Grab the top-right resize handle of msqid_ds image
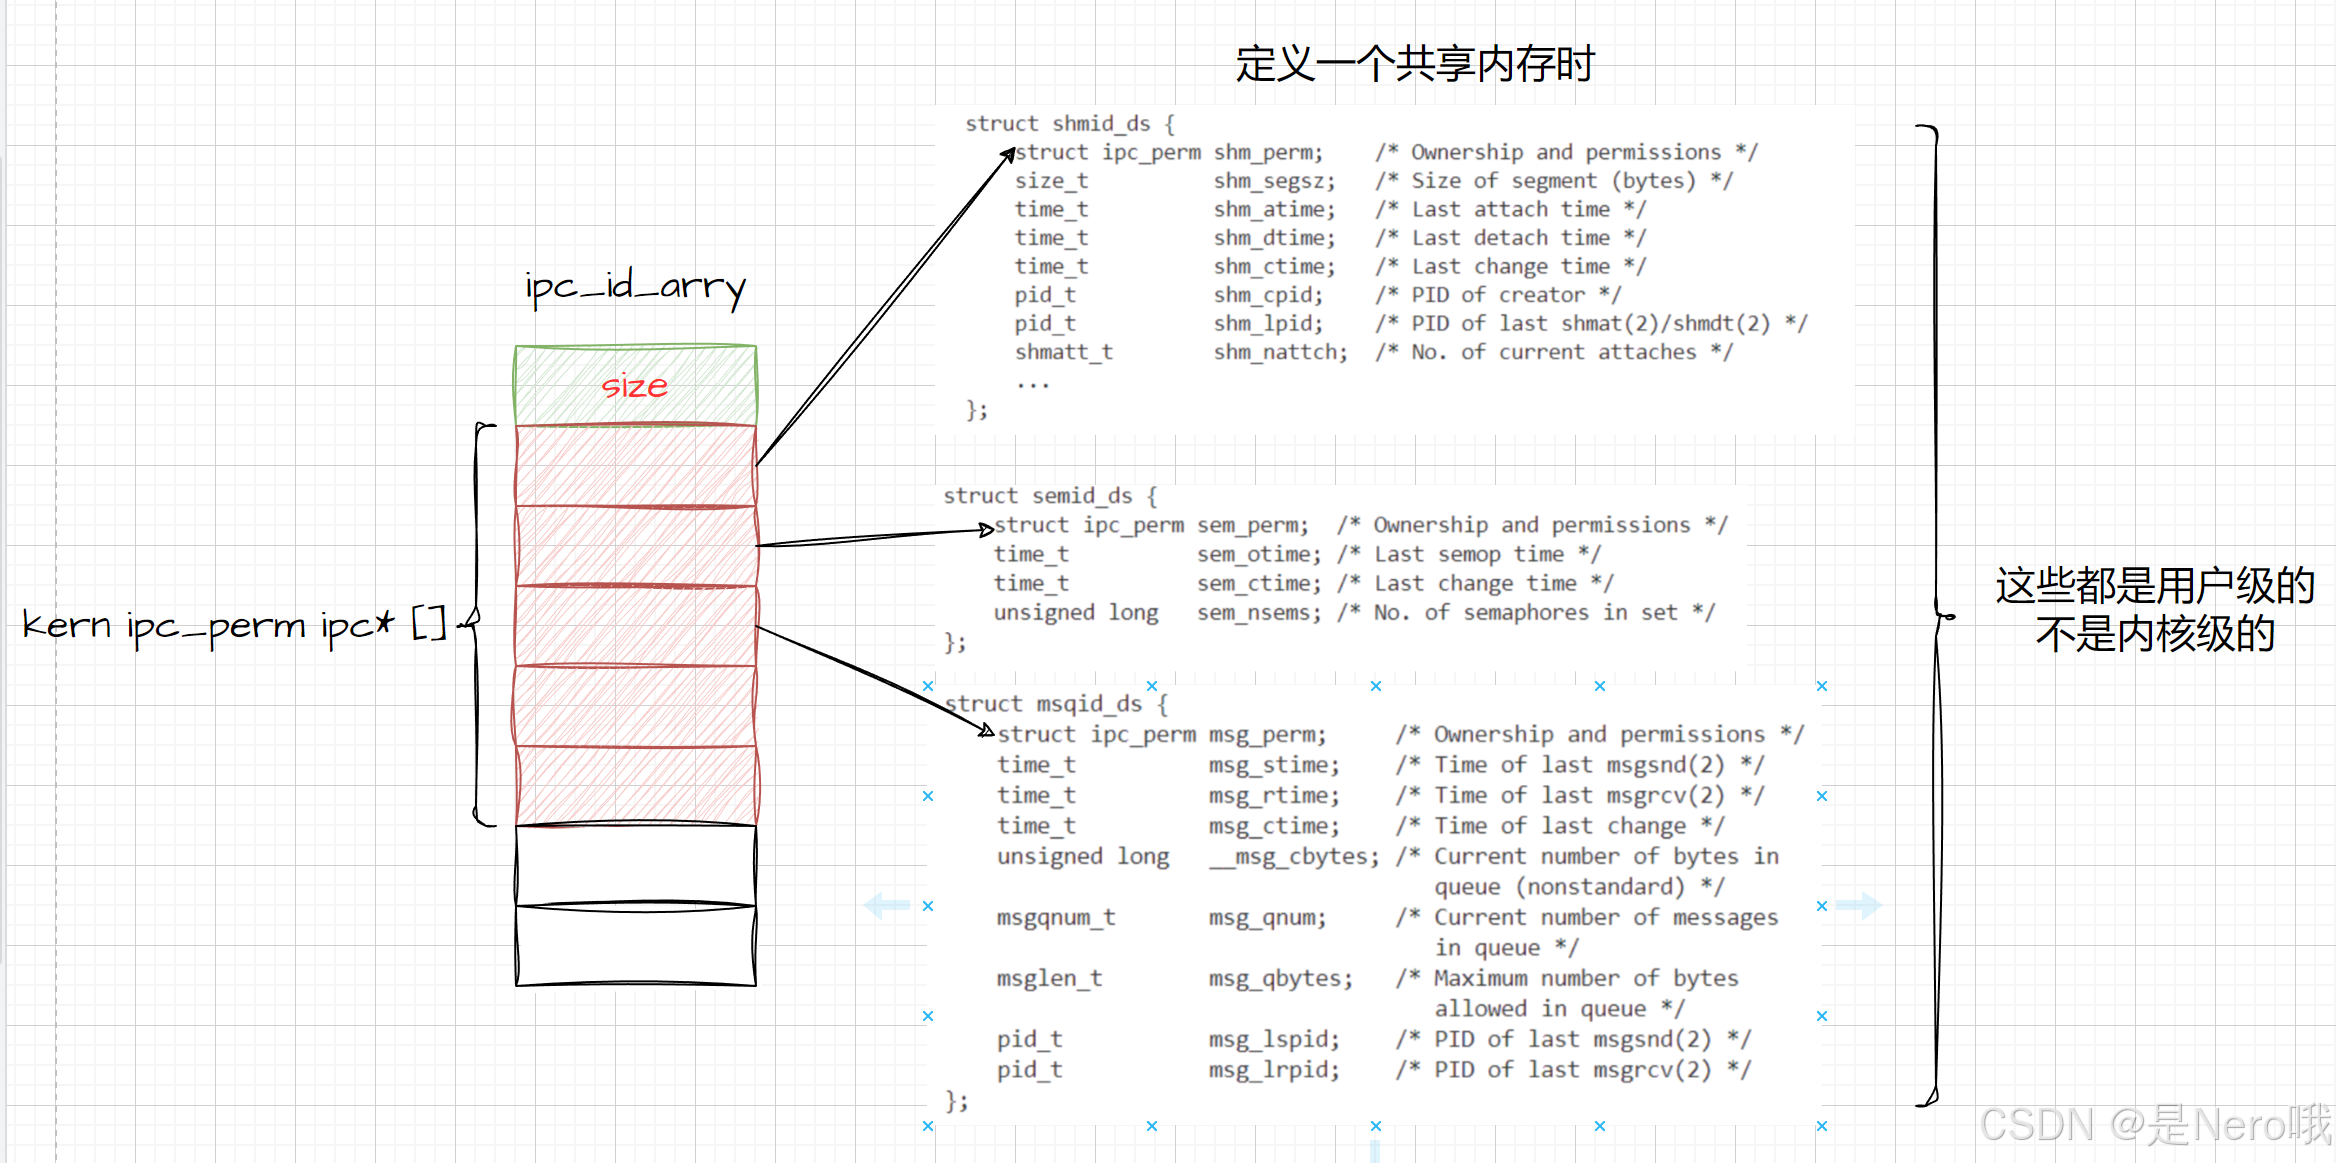2336x1163 pixels. tap(1822, 686)
